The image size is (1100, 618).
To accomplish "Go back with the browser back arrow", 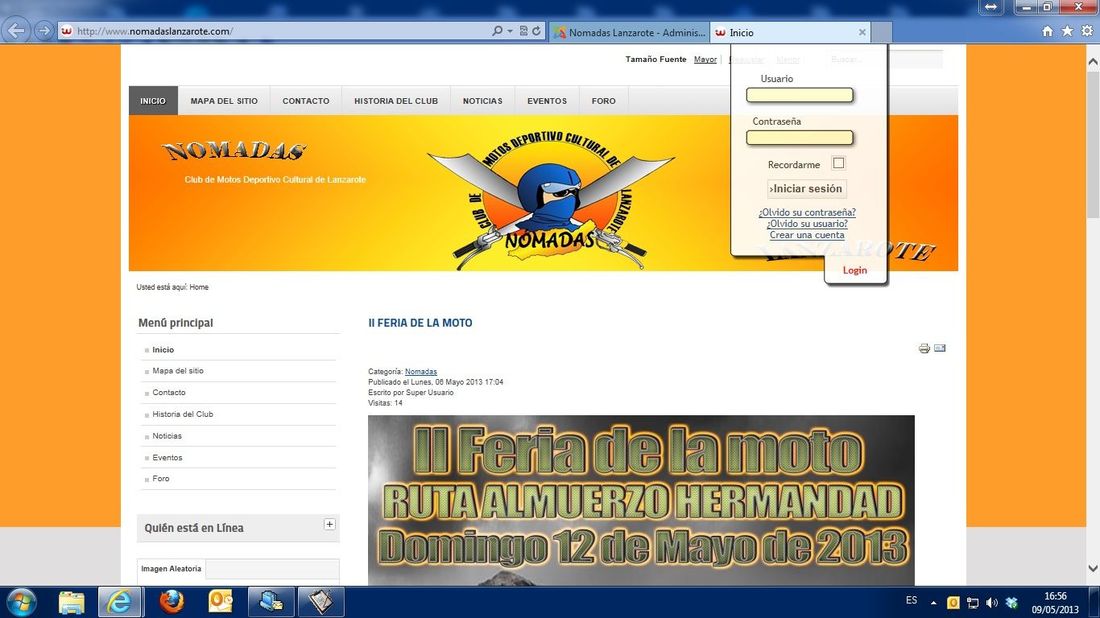I will click(x=16, y=31).
